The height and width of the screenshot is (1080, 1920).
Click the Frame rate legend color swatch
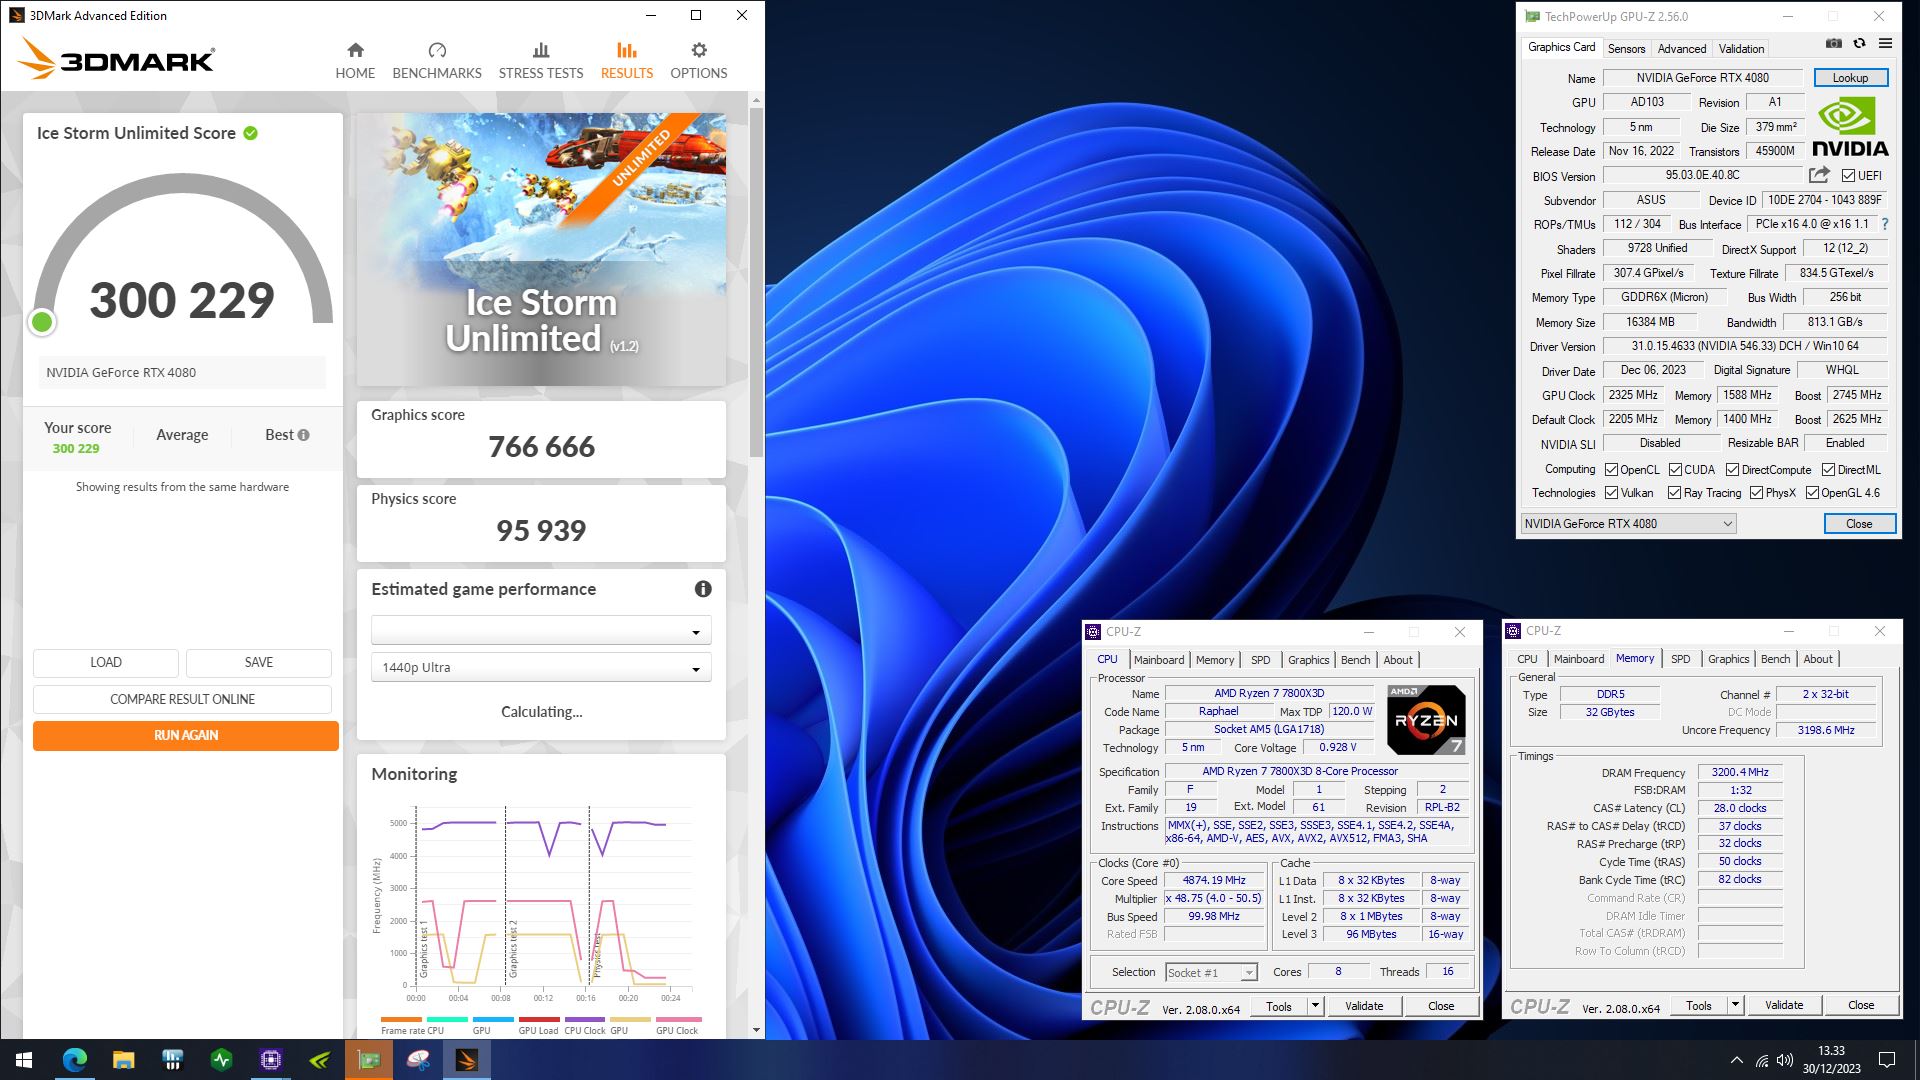tap(401, 1020)
